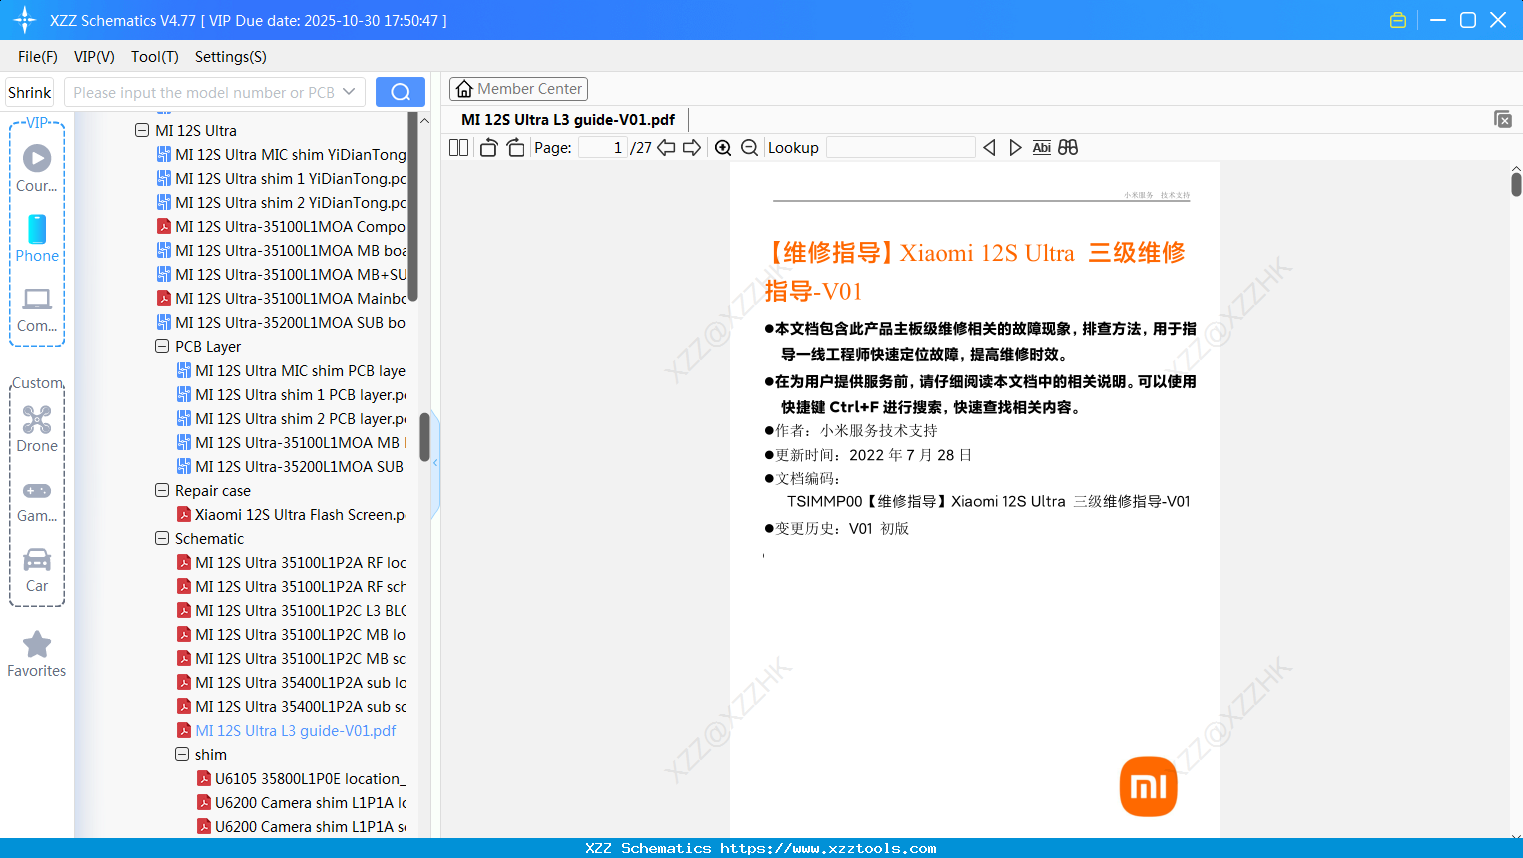Open the Member Center page
The height and width of the screenshot is (858, 1523).
pyautogui.click(x=518, y=88)
